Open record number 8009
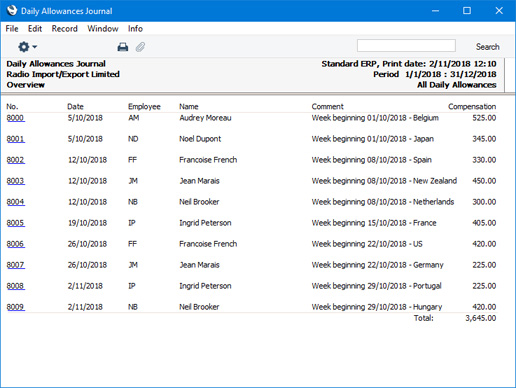Screen dimensions: 516x388 tap(15, 307)
